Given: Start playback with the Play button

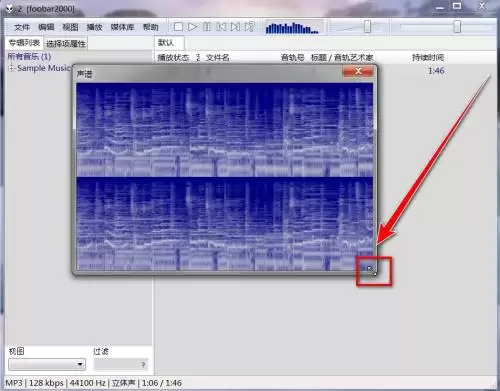Looking at the screenshot, I should tap(192, 27).
